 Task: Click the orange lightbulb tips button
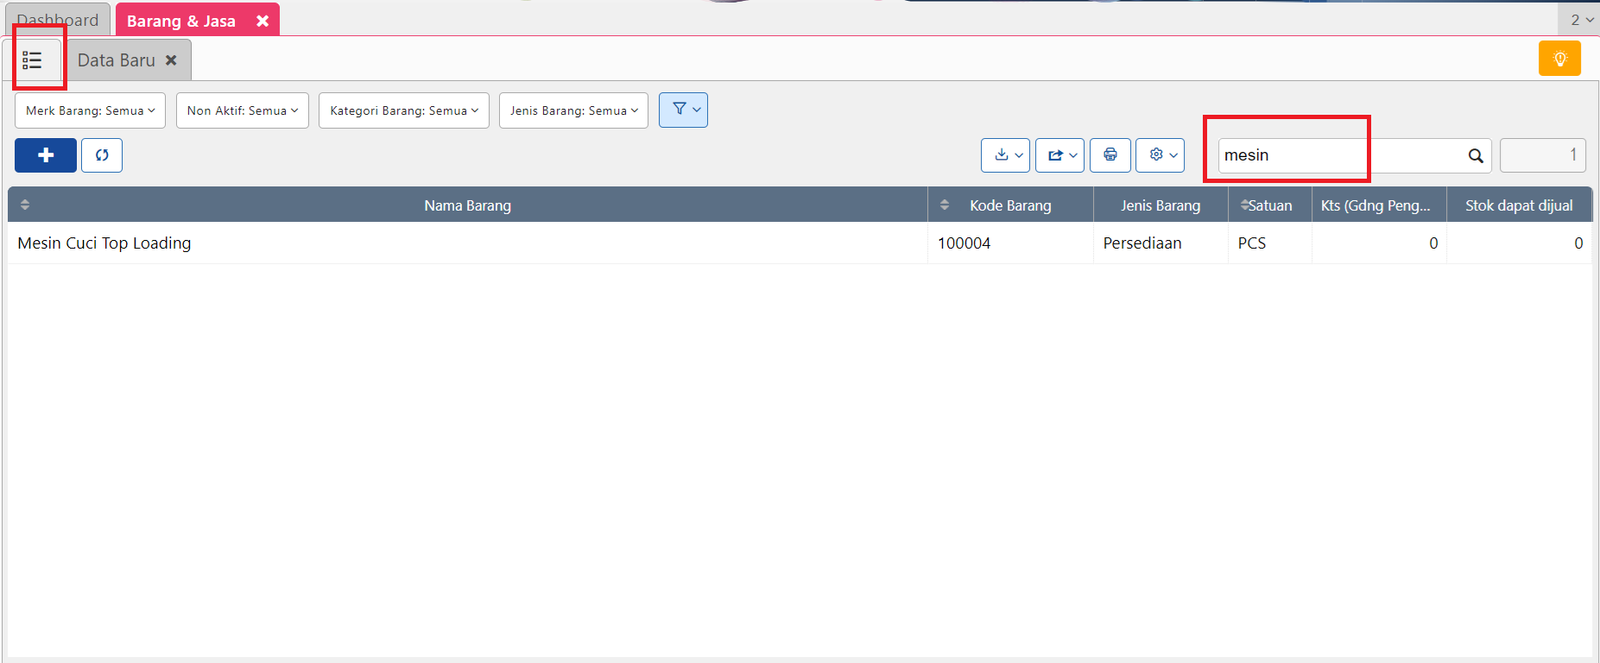coord(1559,59)
